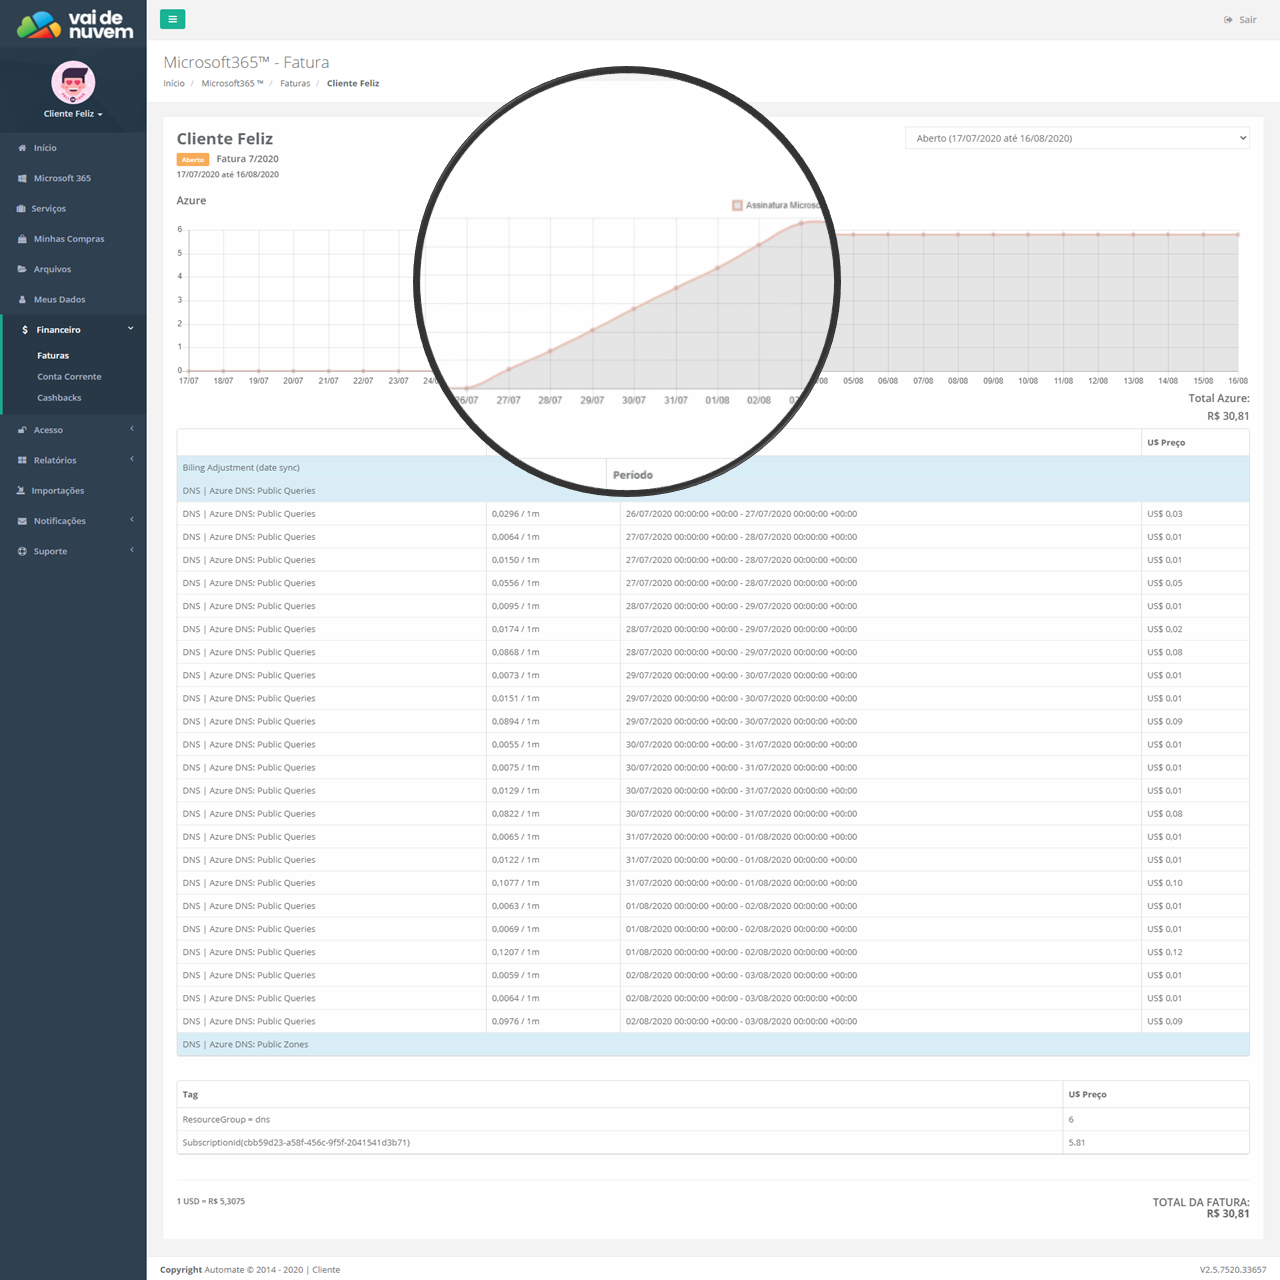Click the grid icon beside Relatórios
1280x1280 pixels.
(22, 461)
